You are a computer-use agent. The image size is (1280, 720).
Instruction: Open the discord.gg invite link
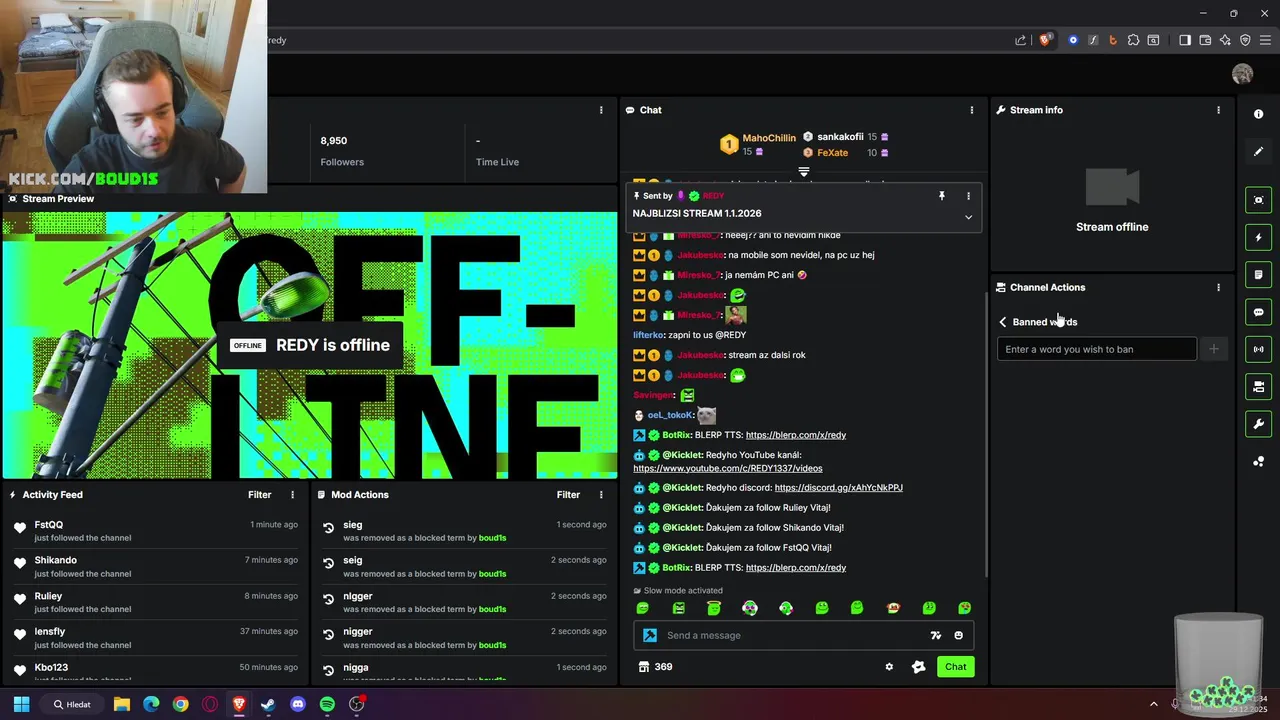coord(838,488)
